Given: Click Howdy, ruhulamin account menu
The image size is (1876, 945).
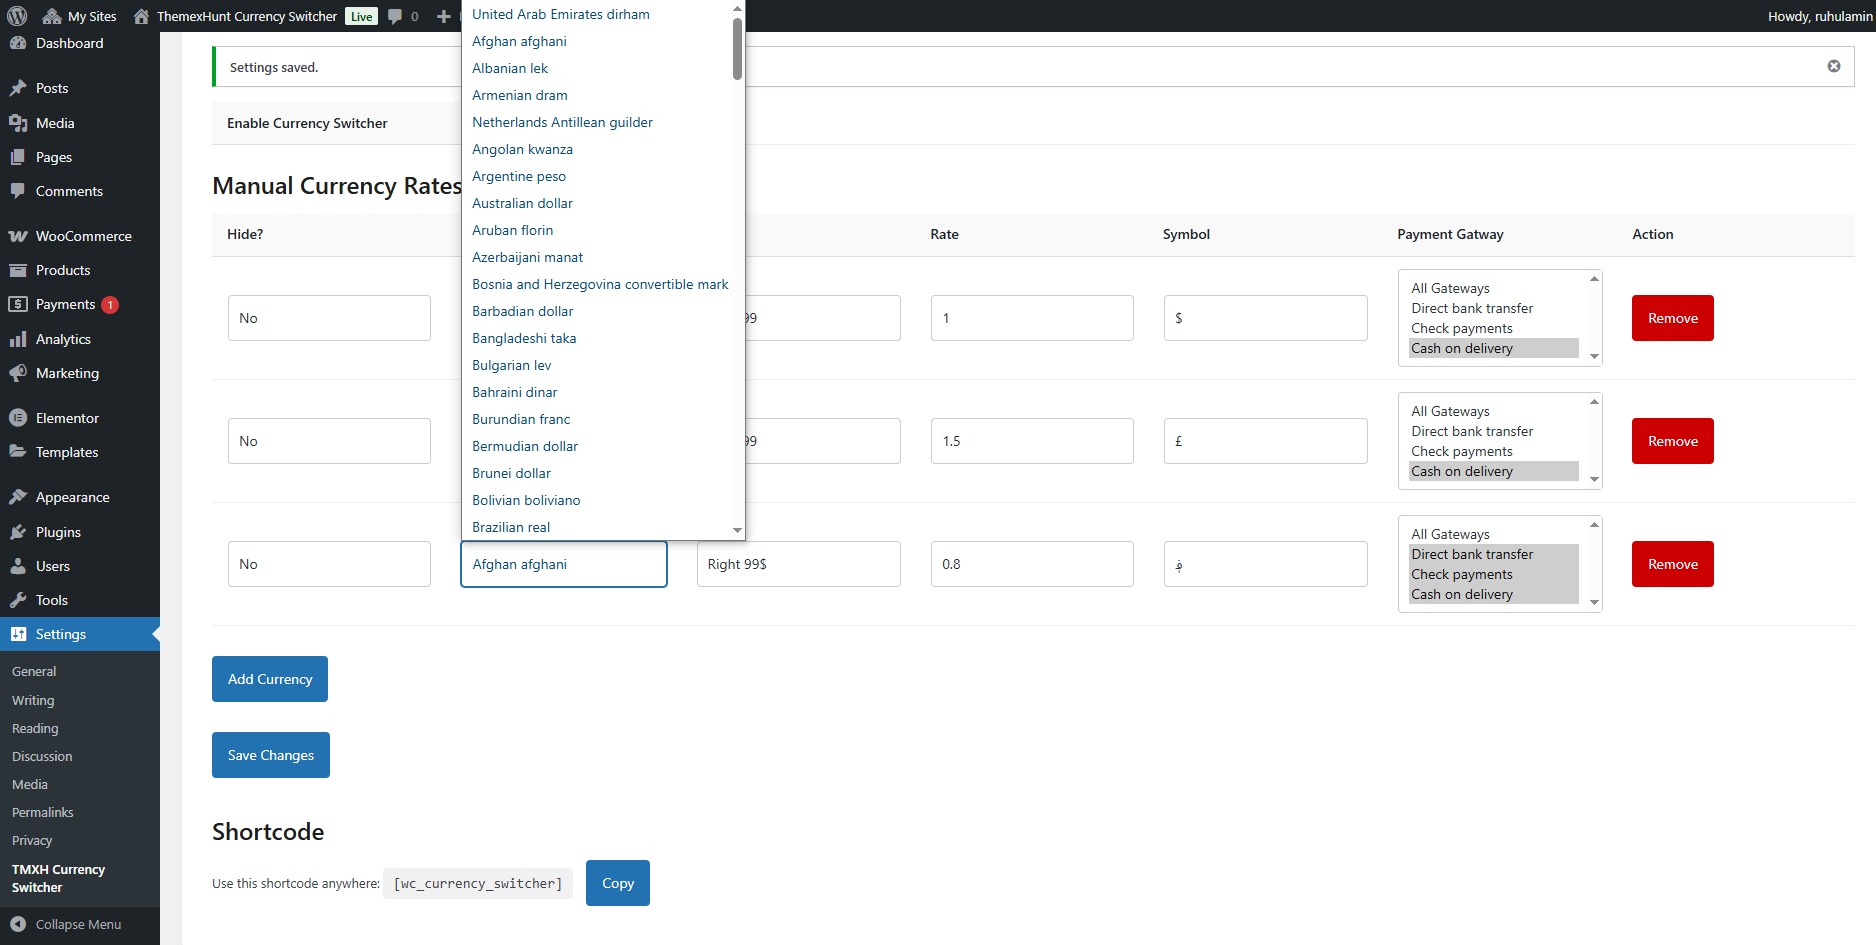Looking at the screenshot, I should pyautogui.click(x=1820, y=16).
